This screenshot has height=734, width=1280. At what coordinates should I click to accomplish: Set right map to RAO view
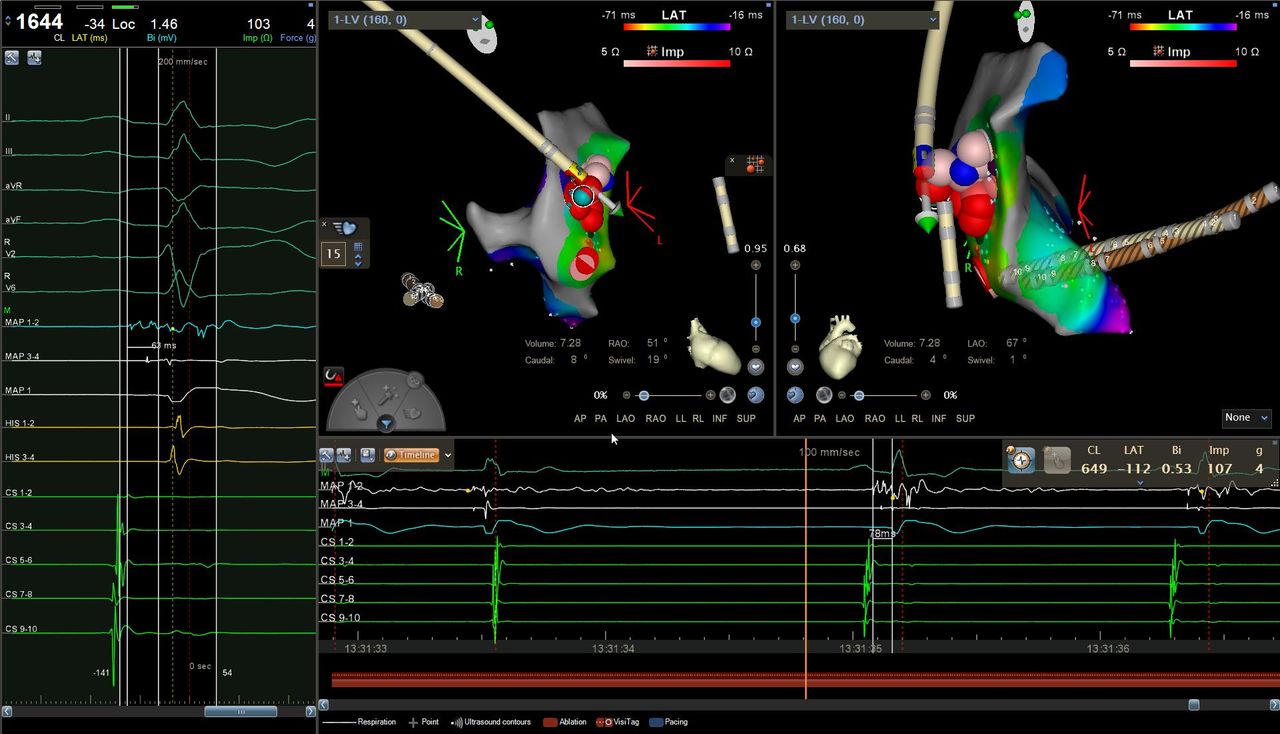874,418
